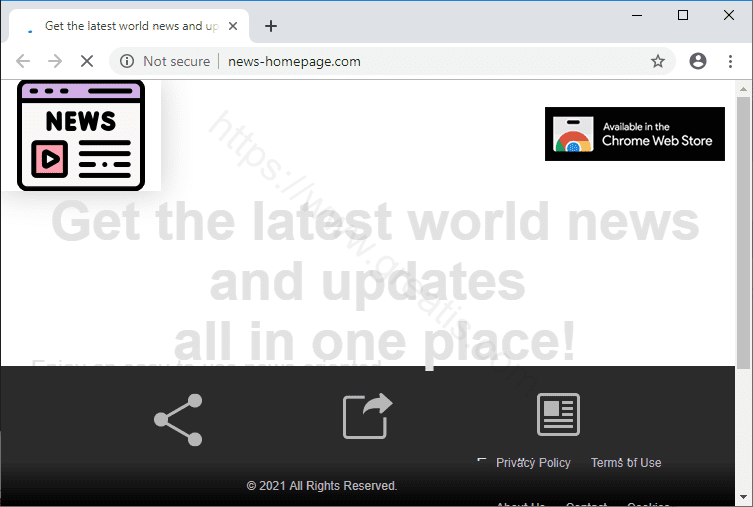This screenshot has height=507, width=753.
Task: Click the address bar URL news-homepage.com
Action: tap(294, 61)
